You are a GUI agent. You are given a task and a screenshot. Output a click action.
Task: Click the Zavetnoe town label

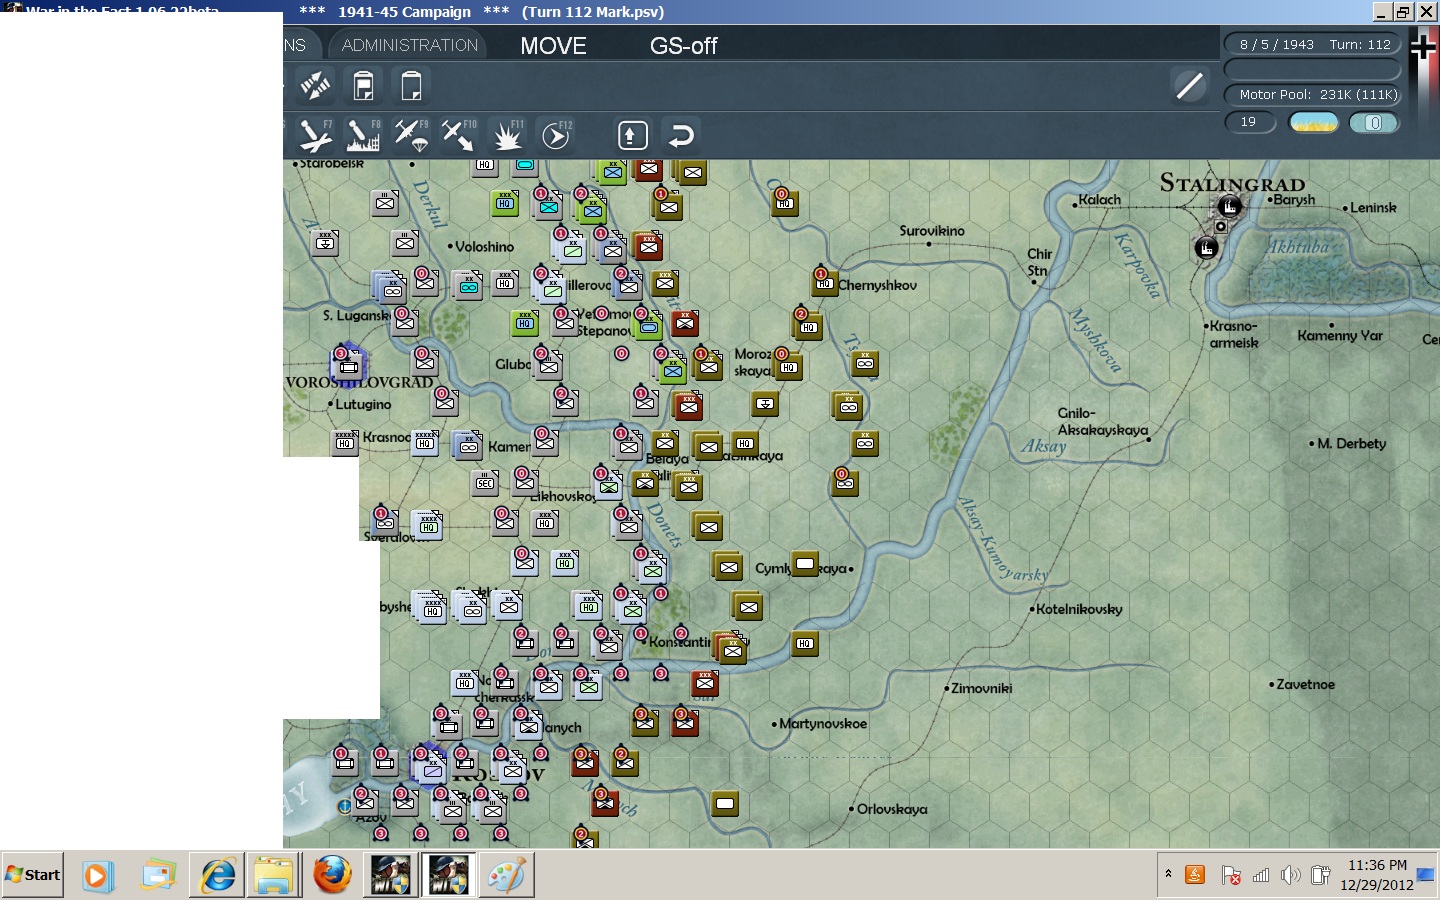point(1305,684)
